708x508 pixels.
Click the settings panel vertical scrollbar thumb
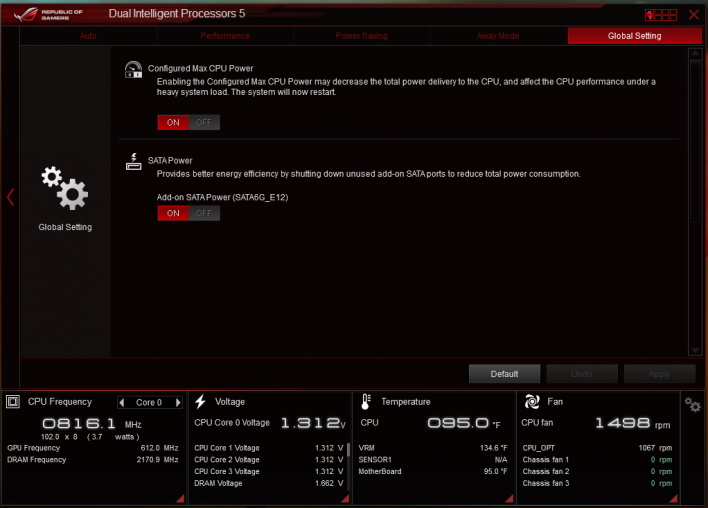coord(695,140)
